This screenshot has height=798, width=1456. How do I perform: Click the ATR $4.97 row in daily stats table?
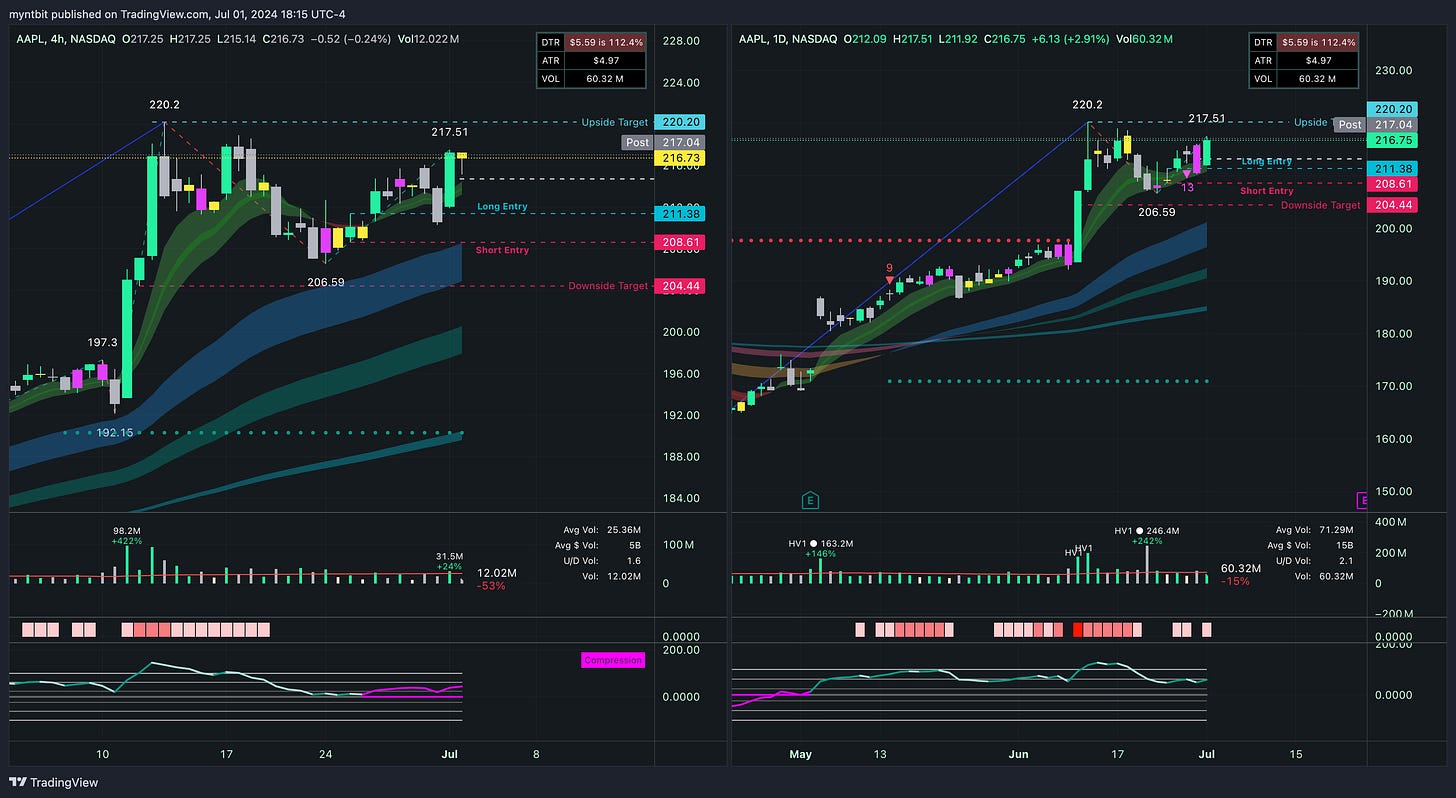click(x=1304, y=61)
